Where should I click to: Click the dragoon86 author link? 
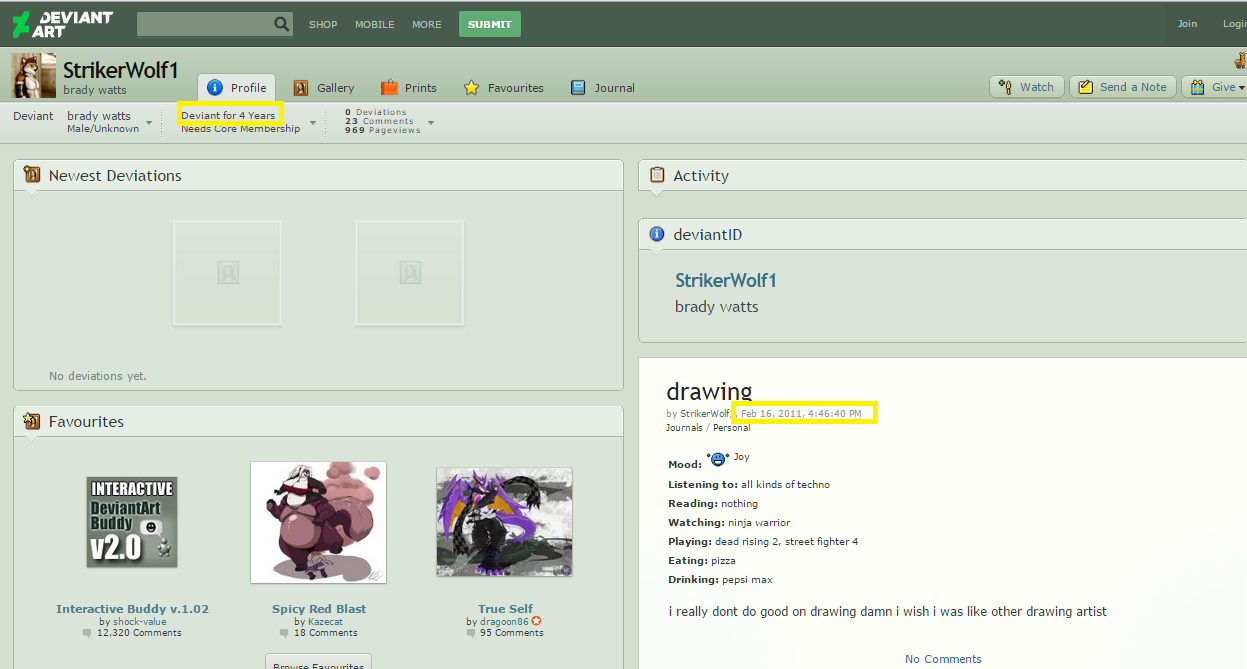click(504, 621)
